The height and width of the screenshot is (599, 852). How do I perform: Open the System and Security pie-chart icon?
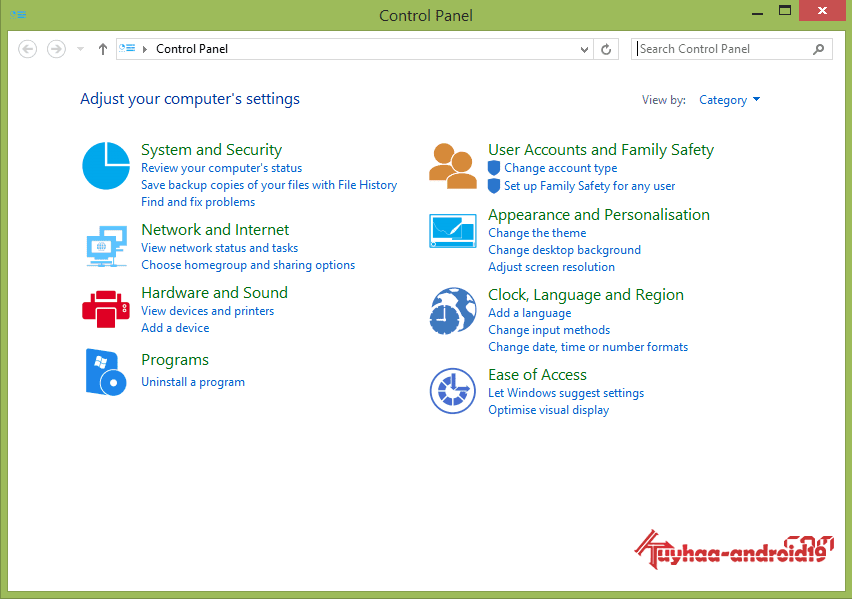point(106,166)
